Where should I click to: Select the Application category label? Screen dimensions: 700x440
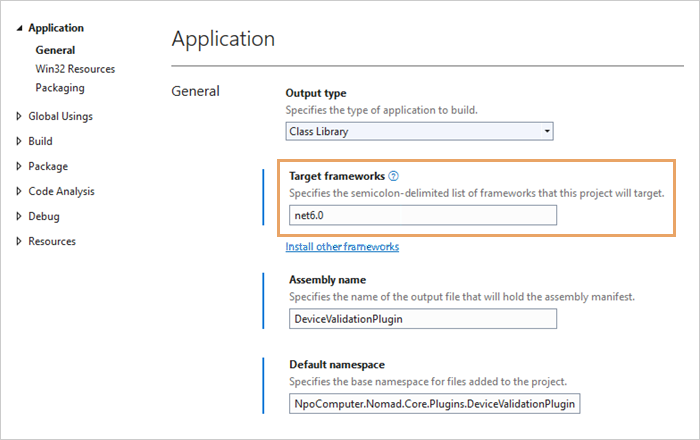click(x=56, y=28)
